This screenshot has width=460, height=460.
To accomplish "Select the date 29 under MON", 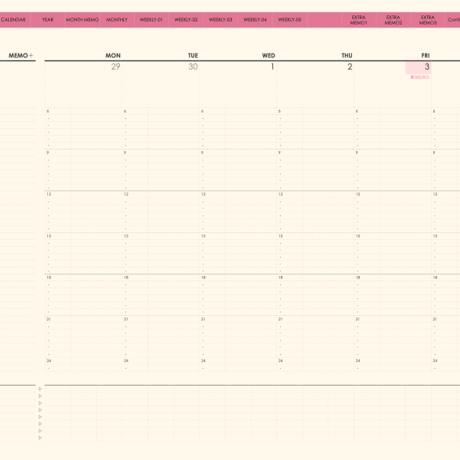I will coord(116,67).
